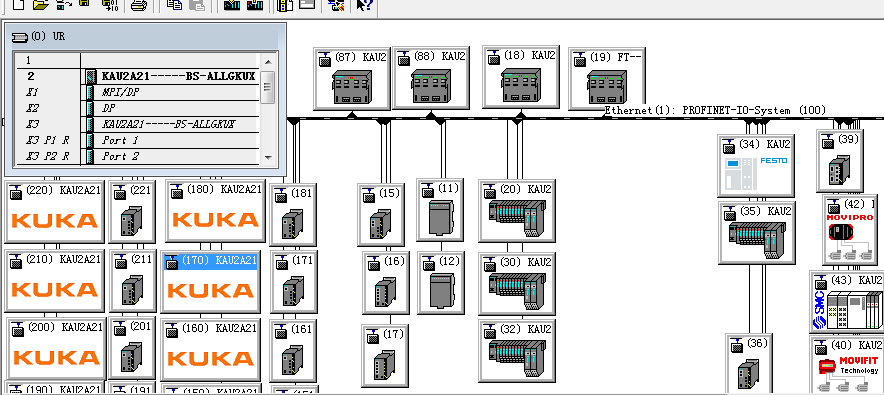Click the Ethernet(1) PROFINET-IO-System label
Screen dimensions: 884x395
(715, 110)
